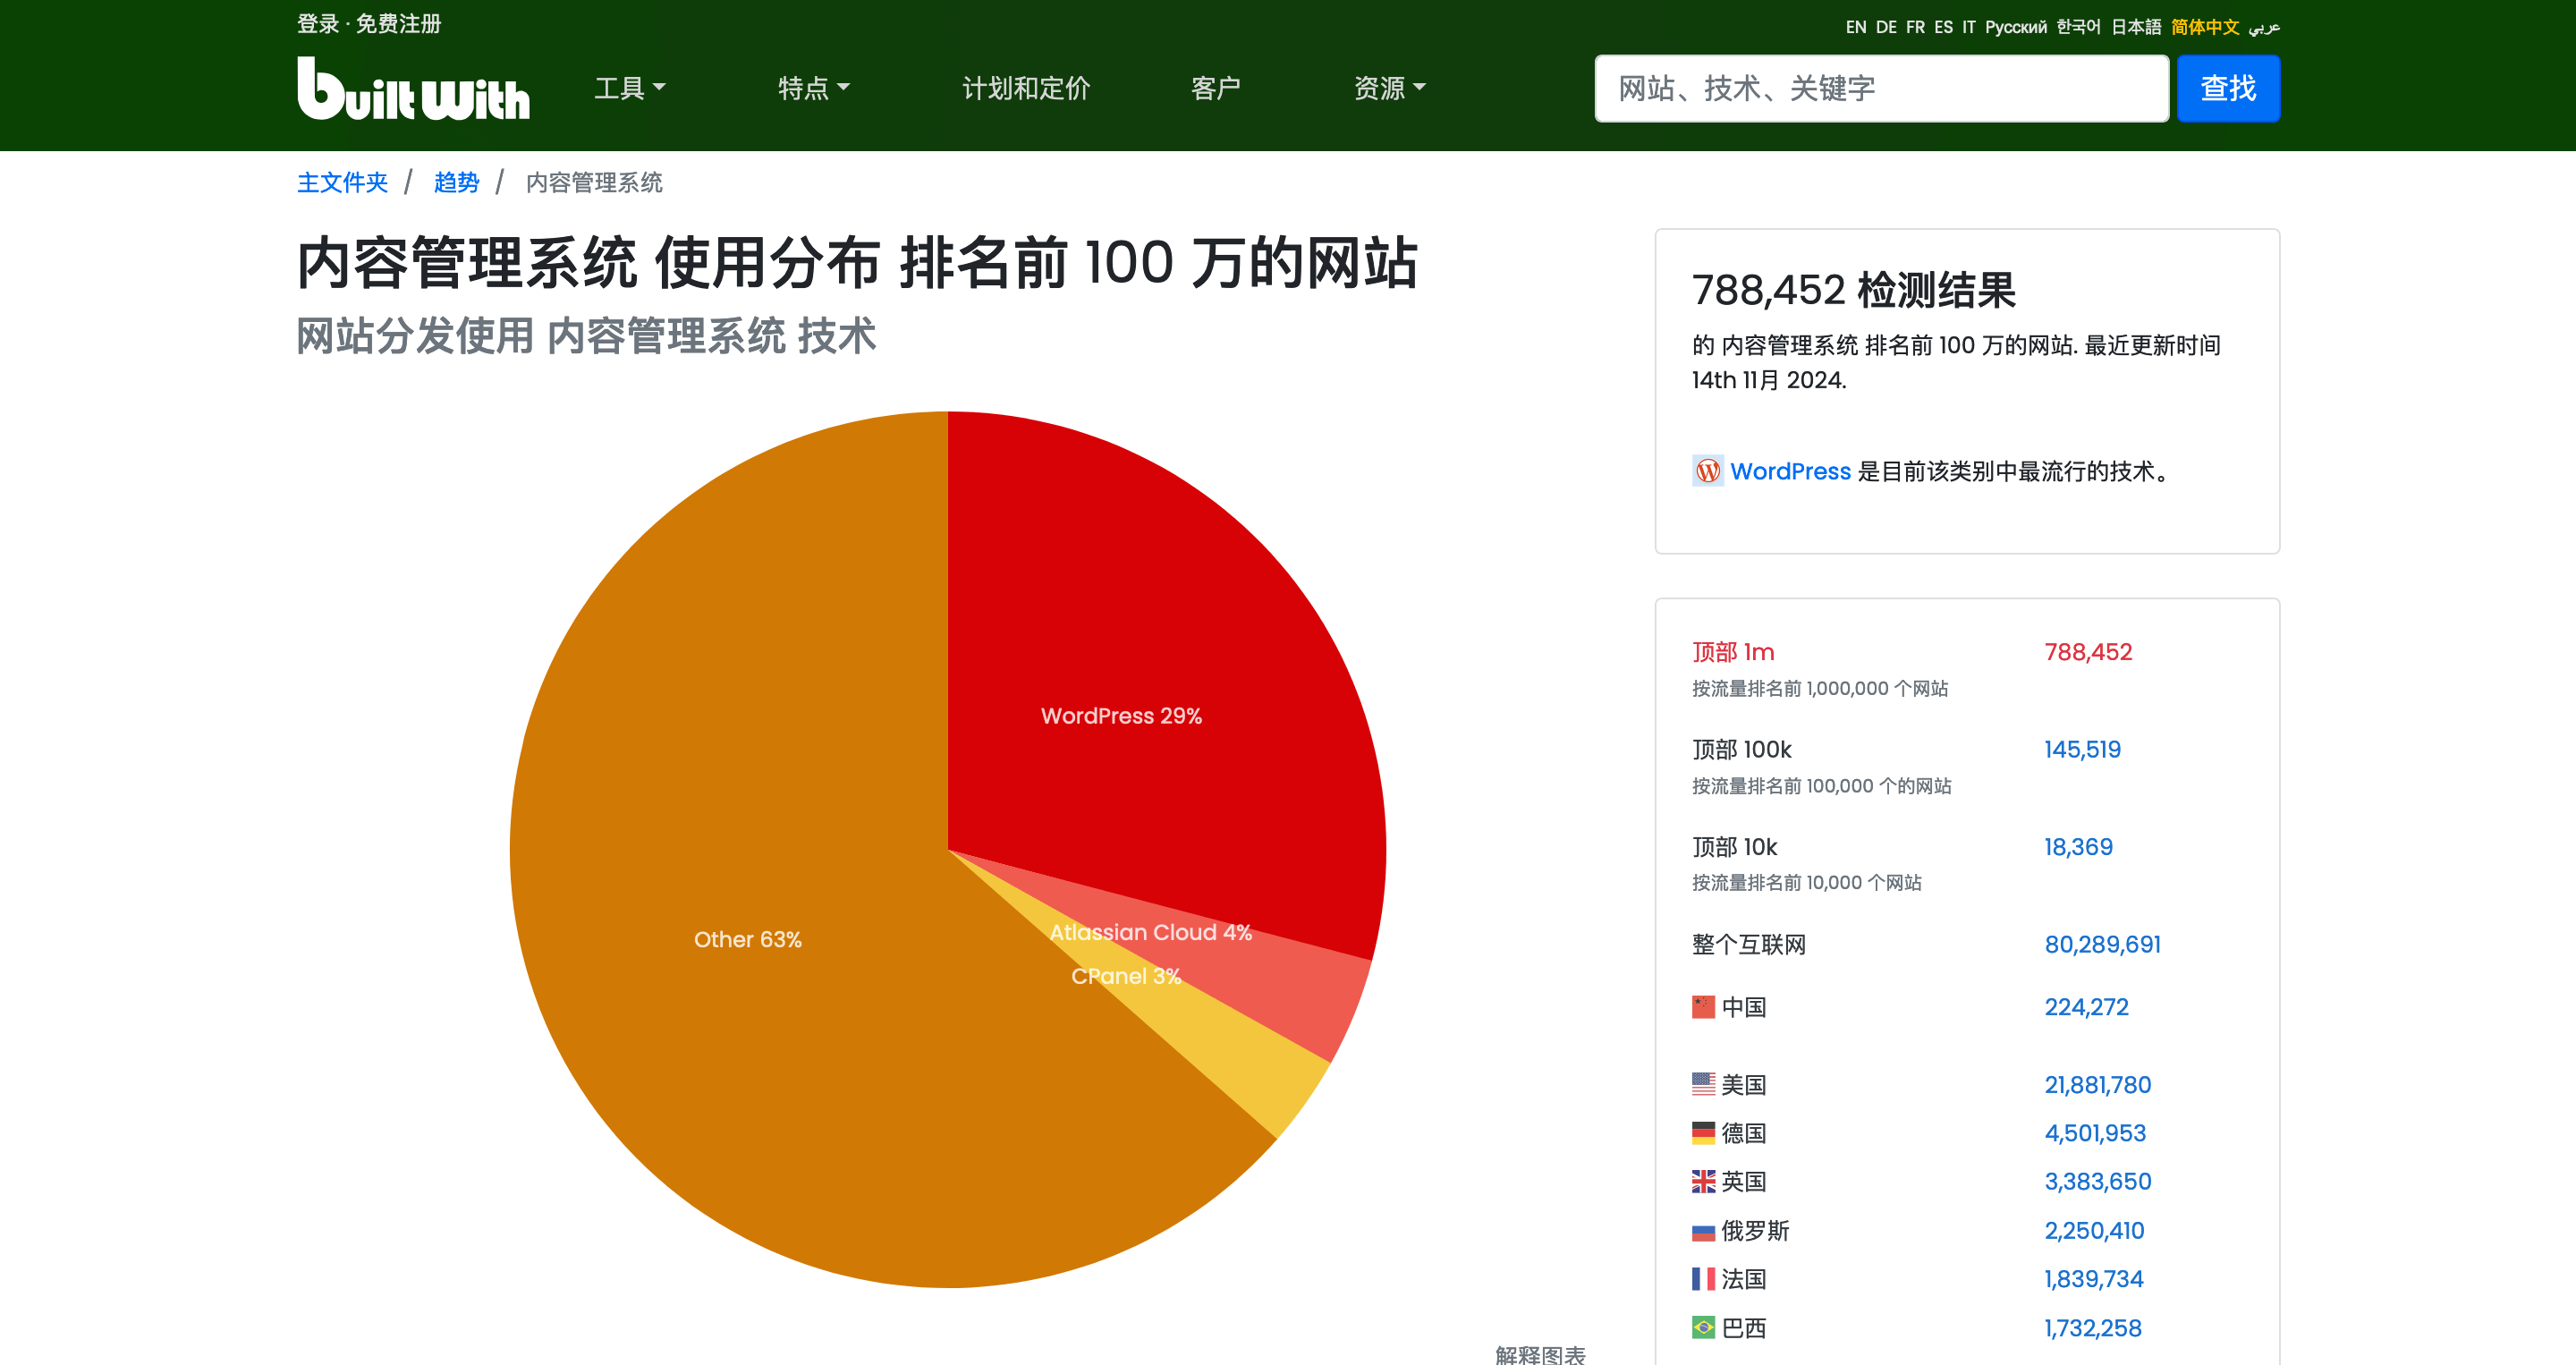Image resolution: width=2576 pixels, height=1365 pixels.
Task: Switch language to 日本語
Action: (x=2136, y=27)
